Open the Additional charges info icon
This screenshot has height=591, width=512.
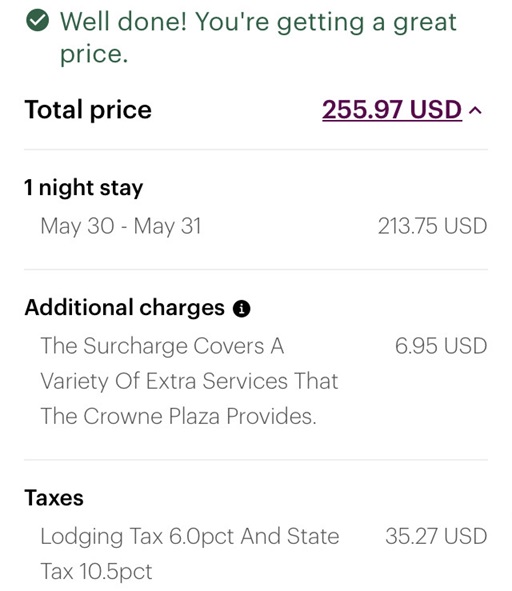(x=241, y=309)
